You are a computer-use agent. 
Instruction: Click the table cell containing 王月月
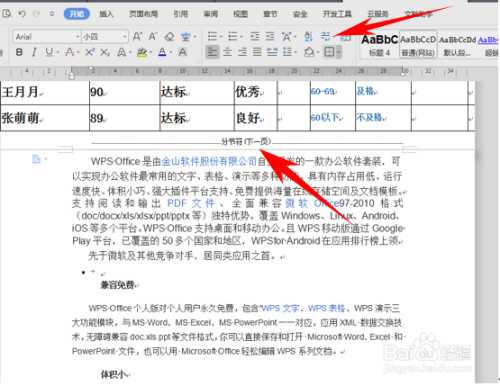pos(45,92)
